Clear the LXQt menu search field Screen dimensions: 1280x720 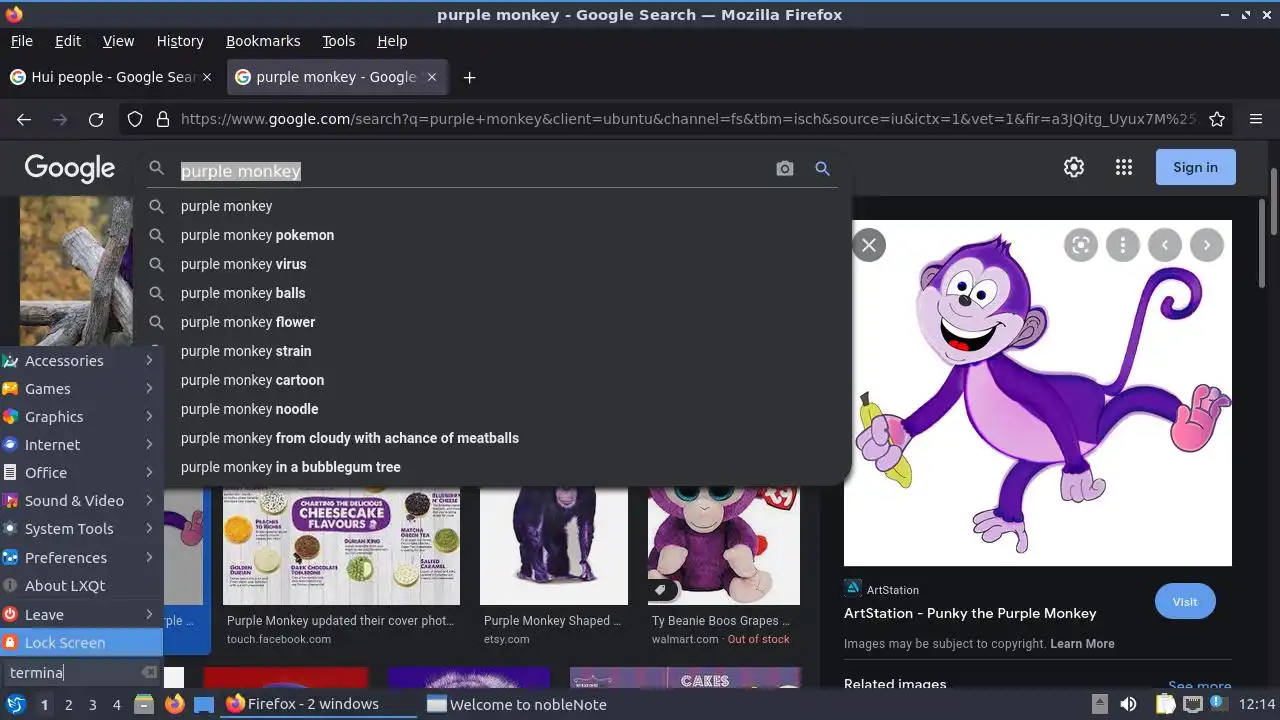(149, 673)
